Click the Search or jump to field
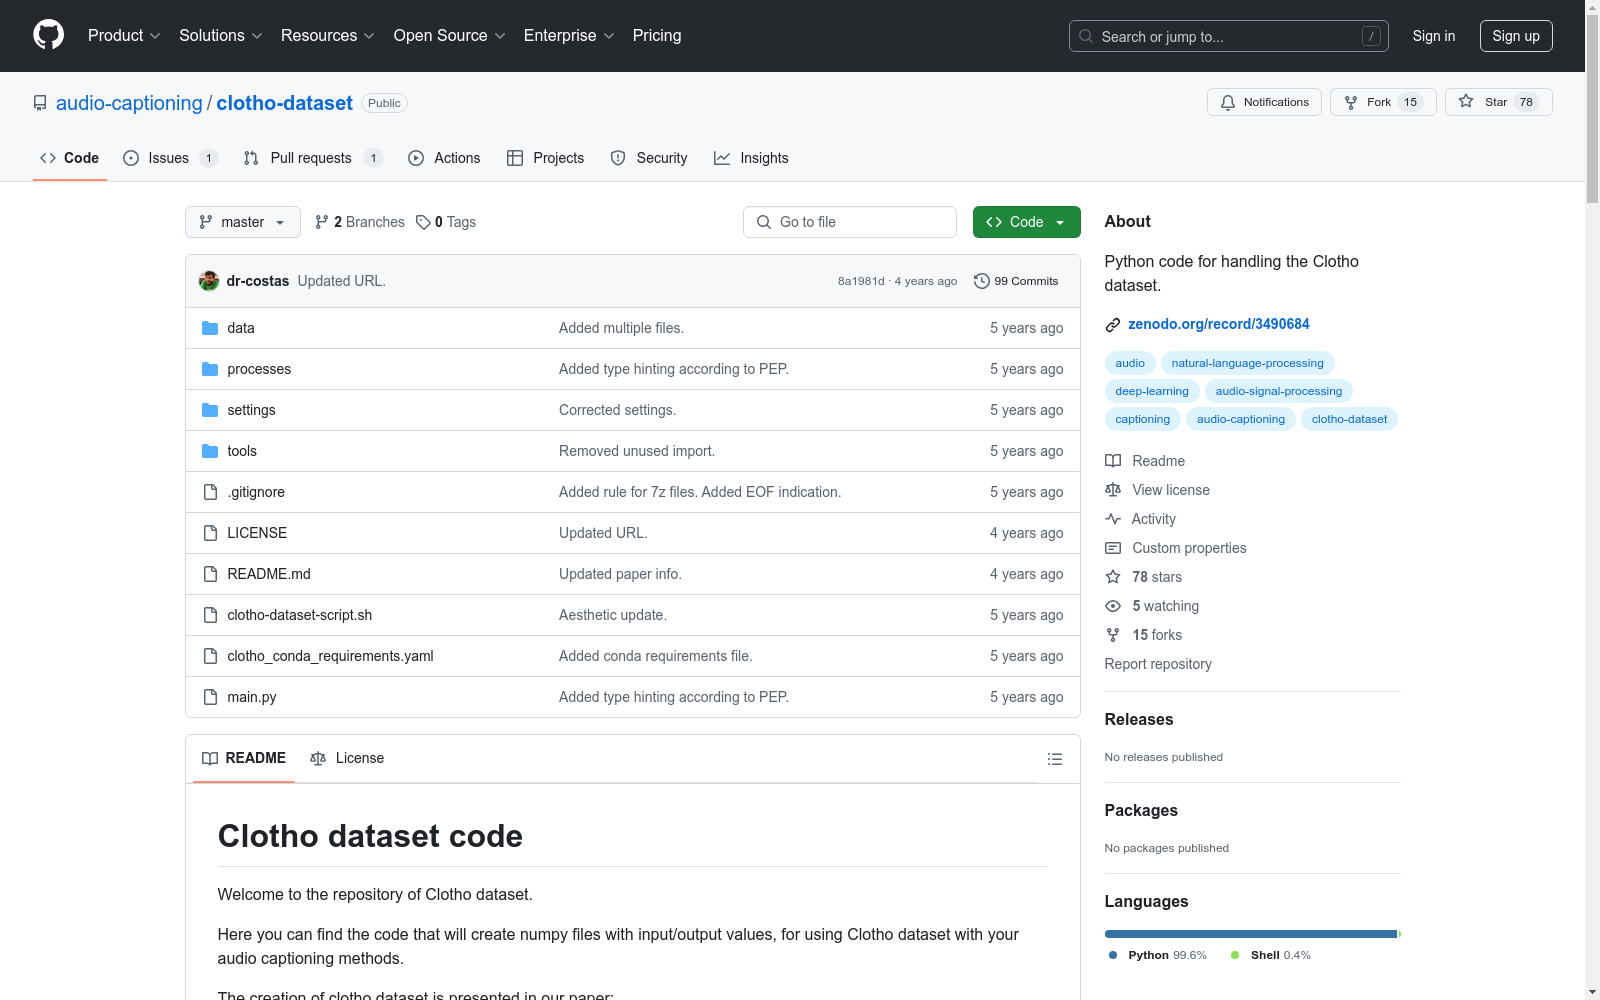Screen dimensions: 1600x1000 point(1229,36)
